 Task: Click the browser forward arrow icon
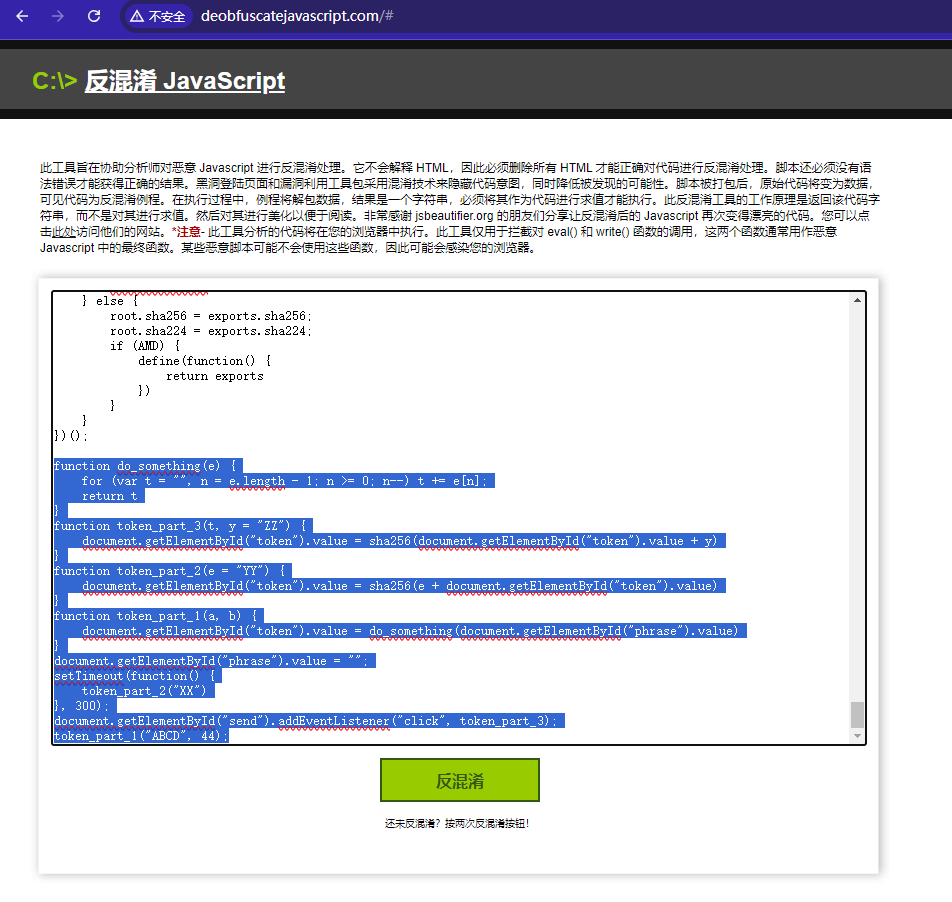(x=57, y=16)
